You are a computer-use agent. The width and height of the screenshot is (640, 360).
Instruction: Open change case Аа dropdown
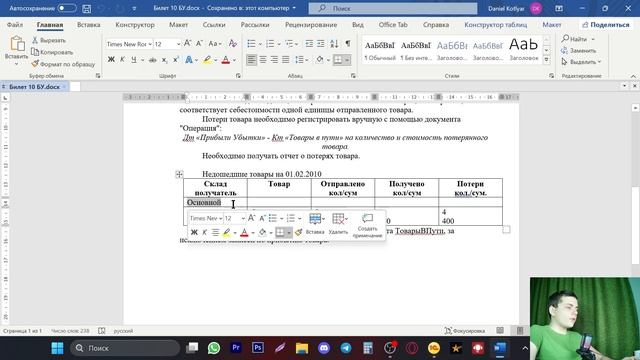(x=215, y=44)
